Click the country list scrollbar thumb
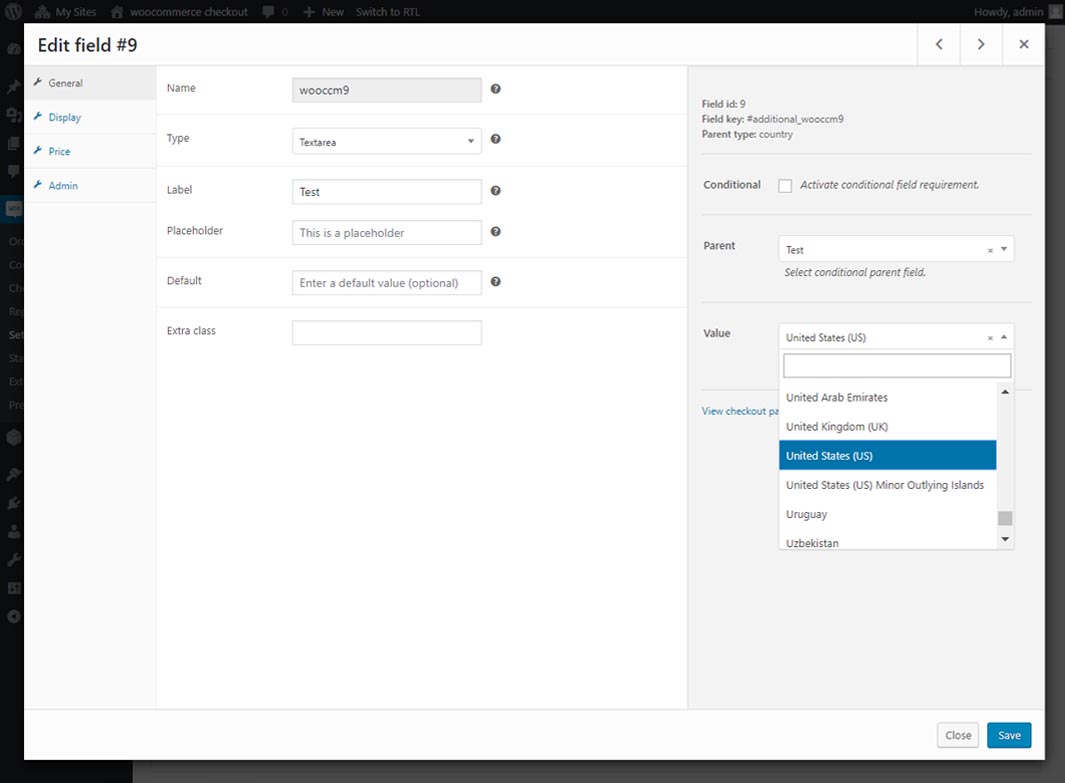1065x783 pixels. click(x=1005, y=518)
